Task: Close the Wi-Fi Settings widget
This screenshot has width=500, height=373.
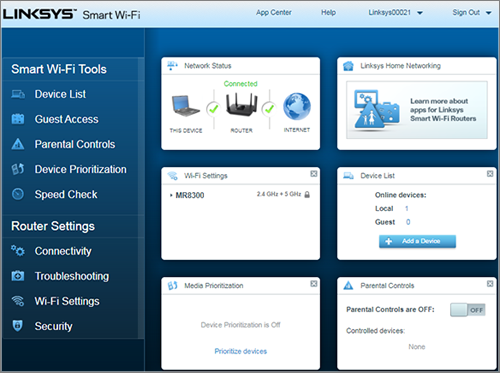Action: coord(314,174)
